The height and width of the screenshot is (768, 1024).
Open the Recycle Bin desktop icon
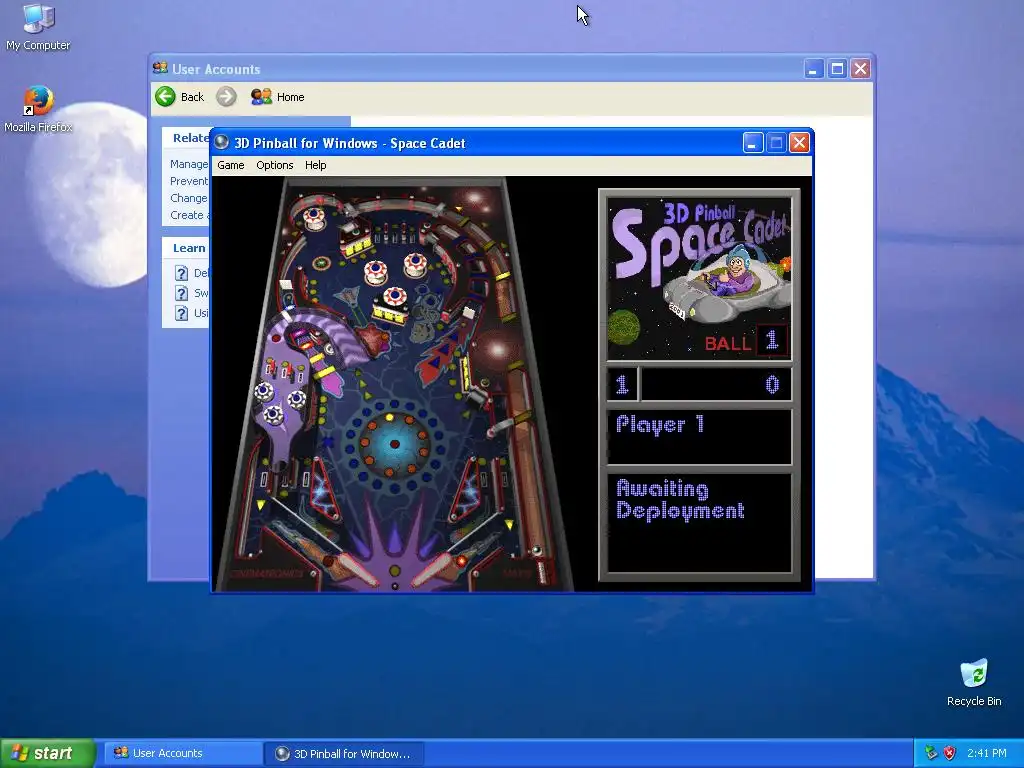click(x=974, y=683)
